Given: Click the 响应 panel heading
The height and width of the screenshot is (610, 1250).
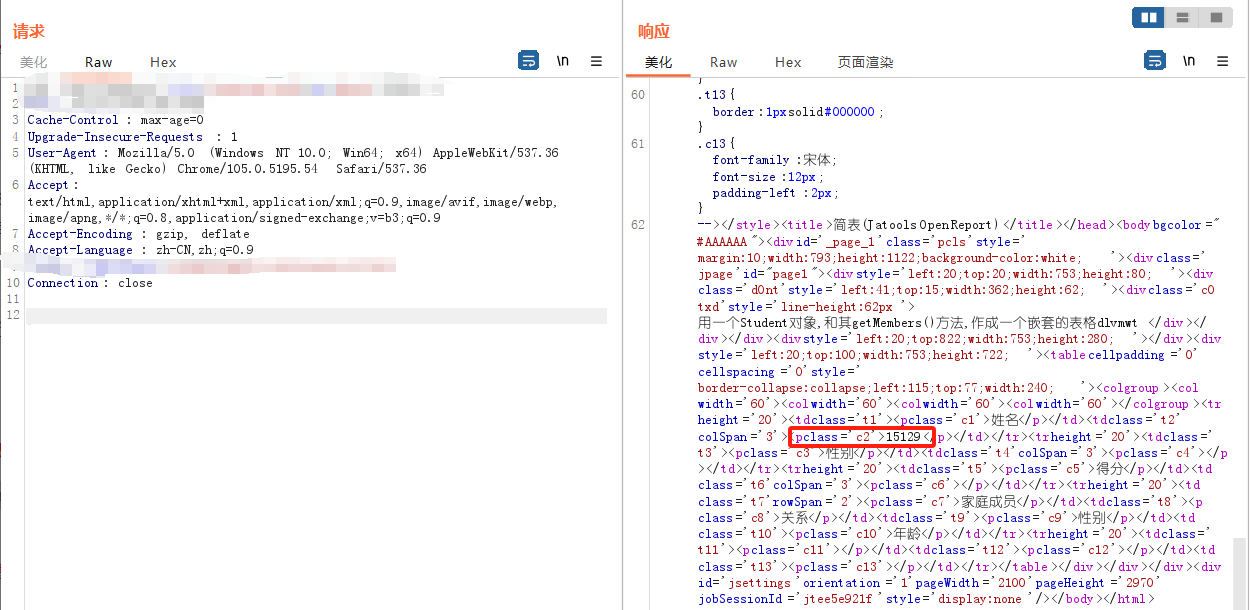Looking at the screenshot, I should point(654,32).
